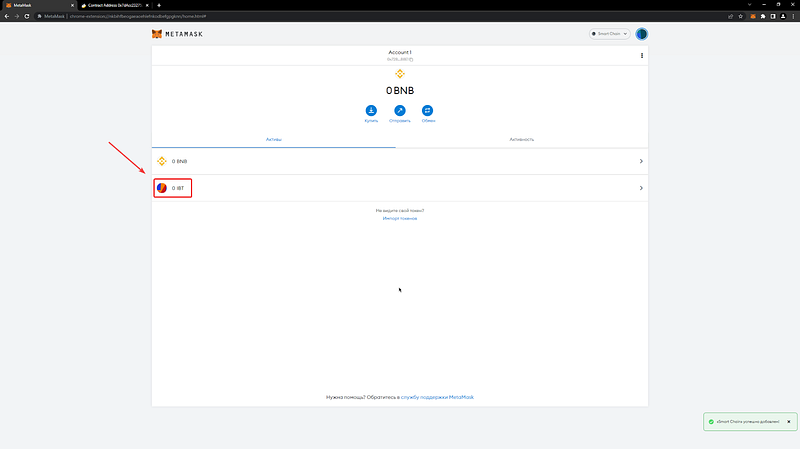Viewport: 800px width, 449px height.
Task: Switch to the Assets (Активы) tab
Action: (x=273, y=139)
